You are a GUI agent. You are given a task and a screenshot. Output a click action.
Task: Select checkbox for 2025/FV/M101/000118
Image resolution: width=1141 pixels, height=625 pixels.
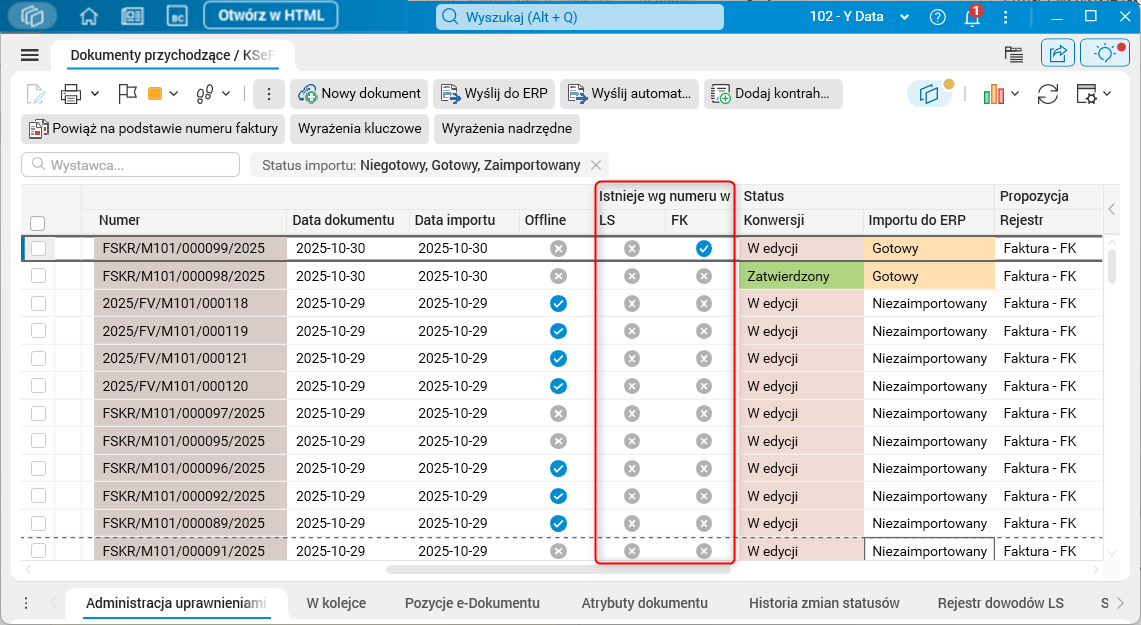click(x=39, y=303)
